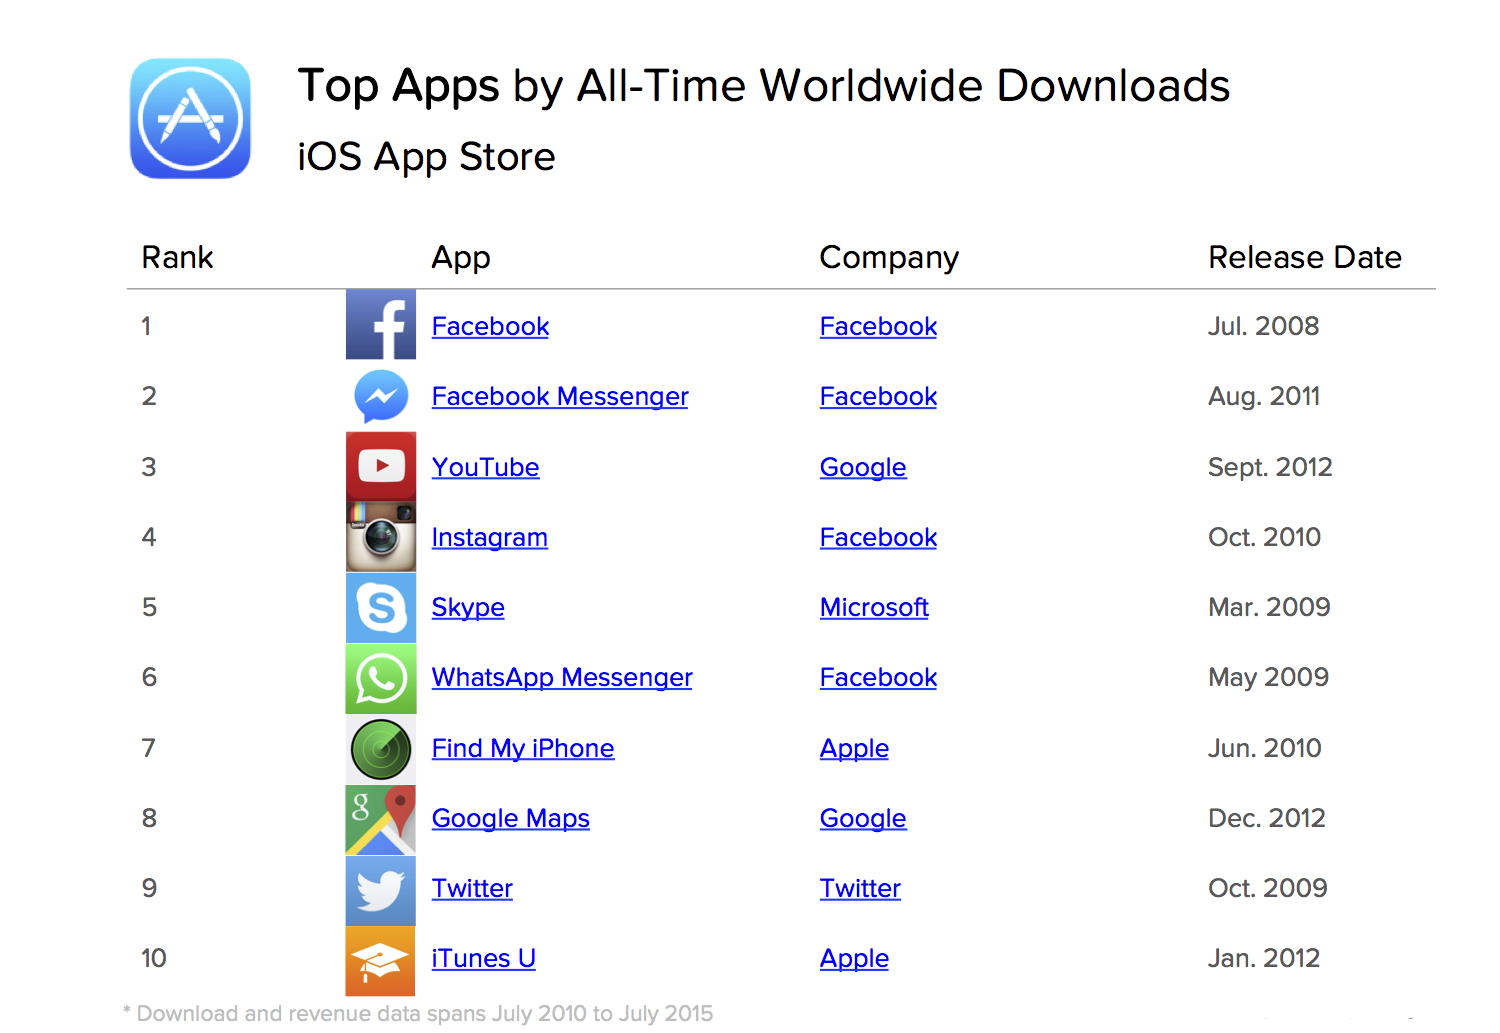The height and width of the screenshot is (1033, 1500).
Task: Click the Instagram camera icon
Action: point(381,537)
